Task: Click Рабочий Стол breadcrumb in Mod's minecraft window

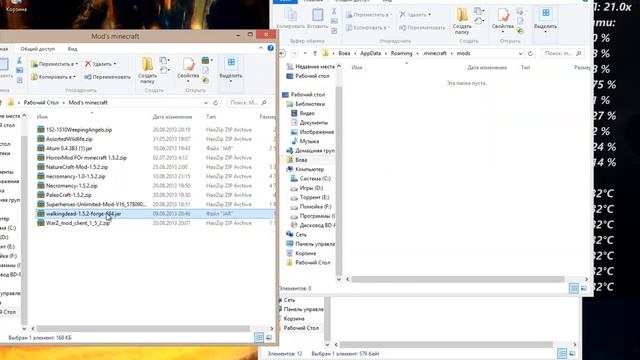Action: 41,103
